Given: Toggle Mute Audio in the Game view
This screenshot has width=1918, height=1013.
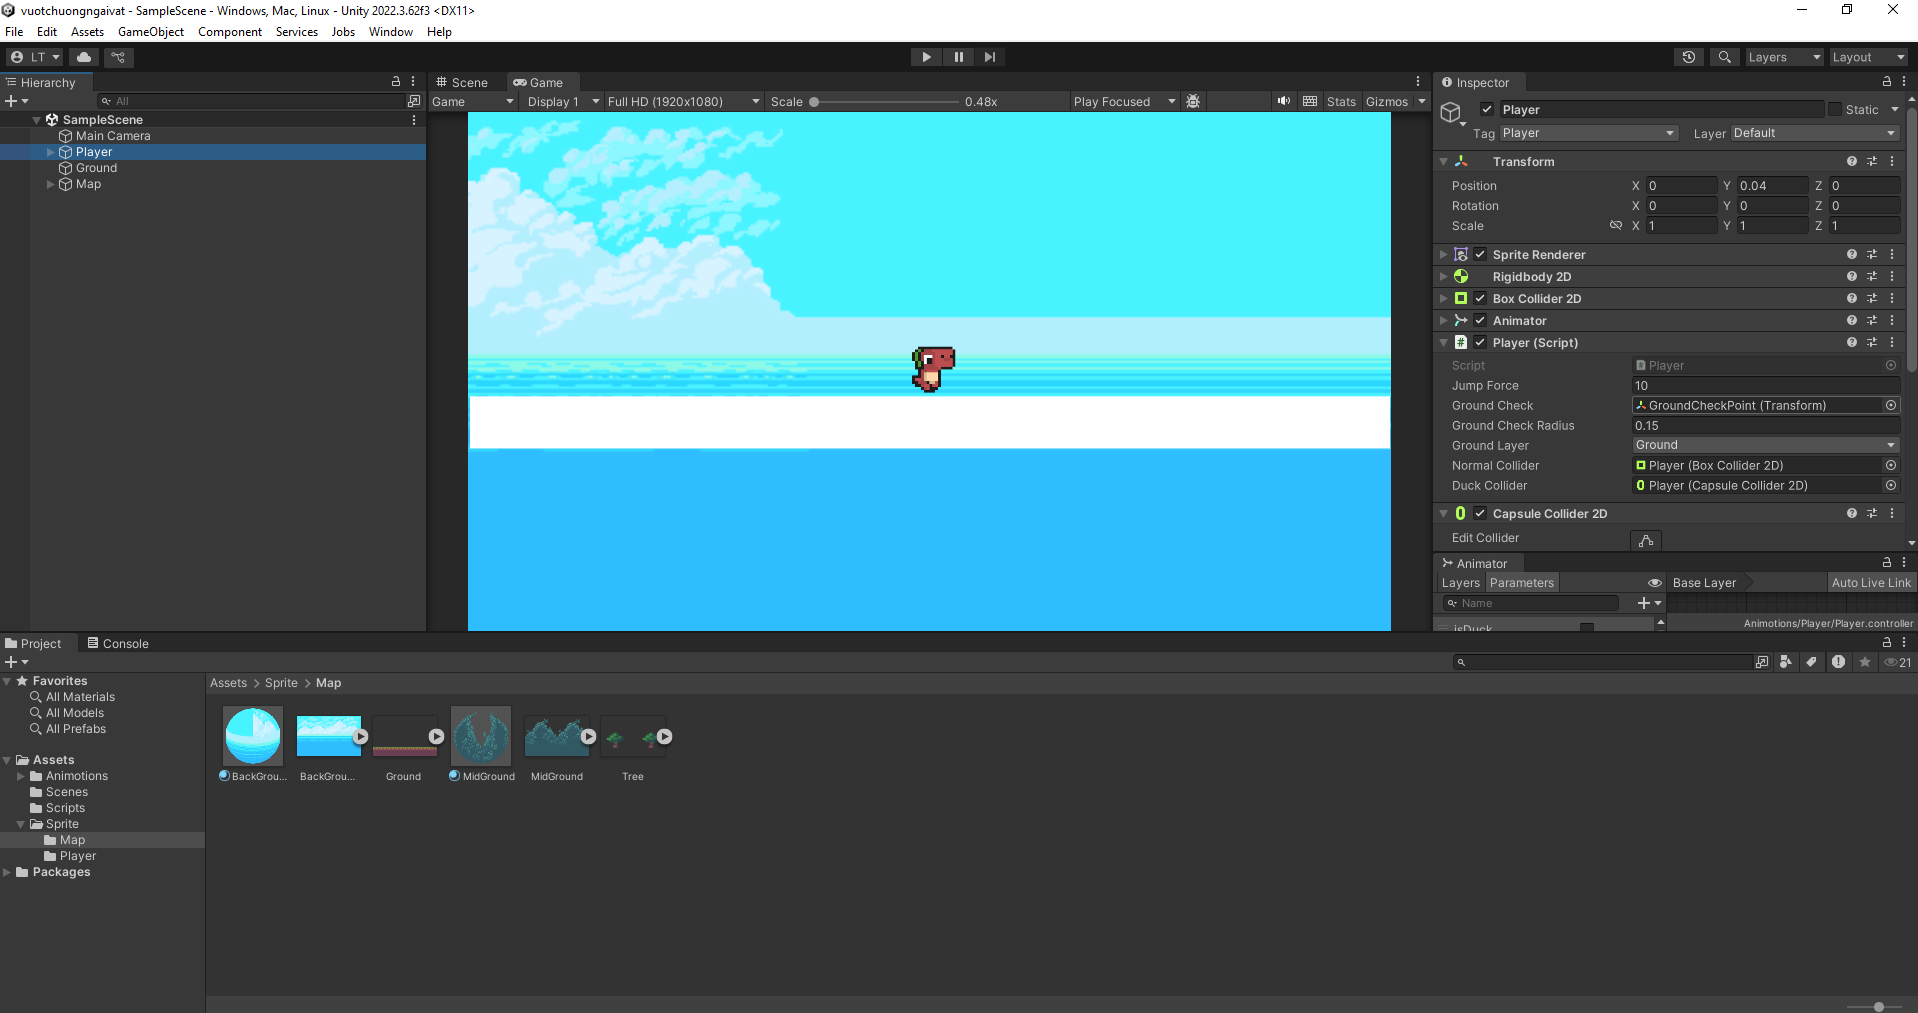Looking at the screenshot, I should 1283,101.
